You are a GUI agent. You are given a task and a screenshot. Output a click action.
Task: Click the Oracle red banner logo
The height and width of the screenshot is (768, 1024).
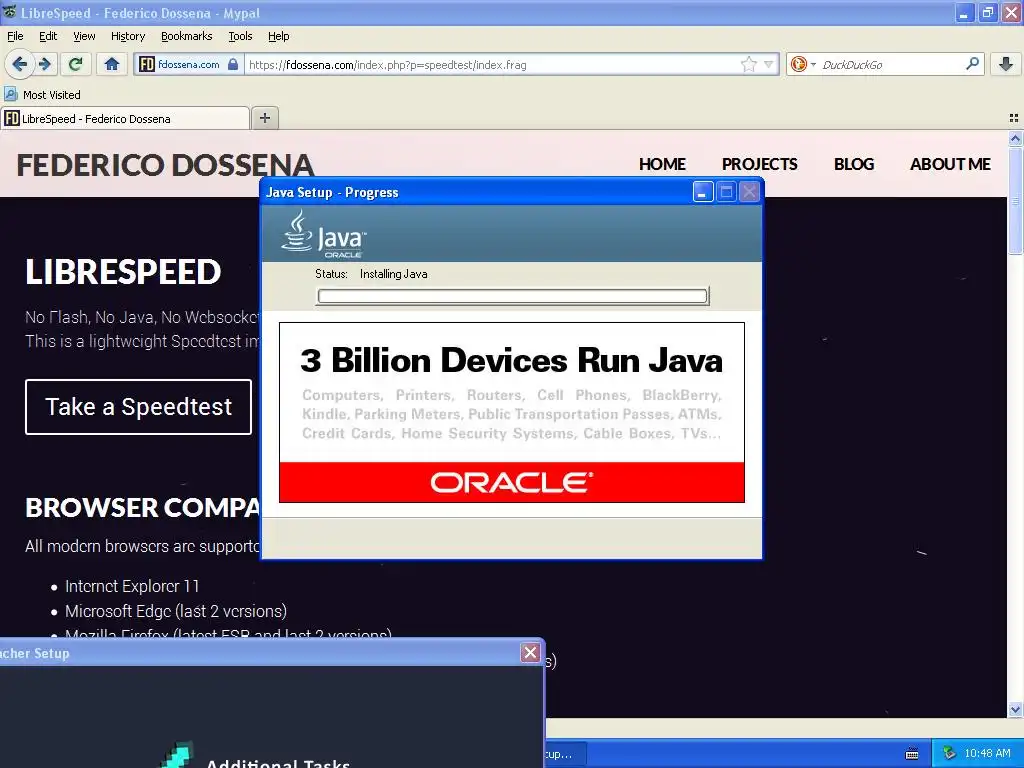(512, 483)
